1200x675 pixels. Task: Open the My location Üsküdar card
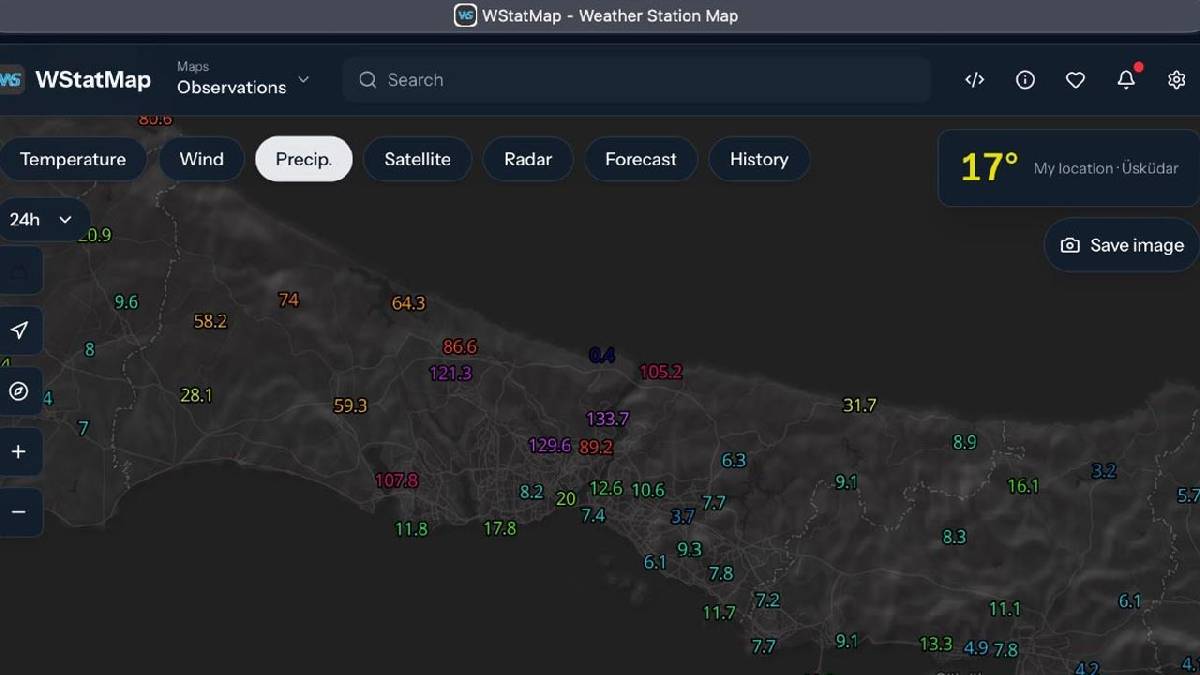point(1069,168)
